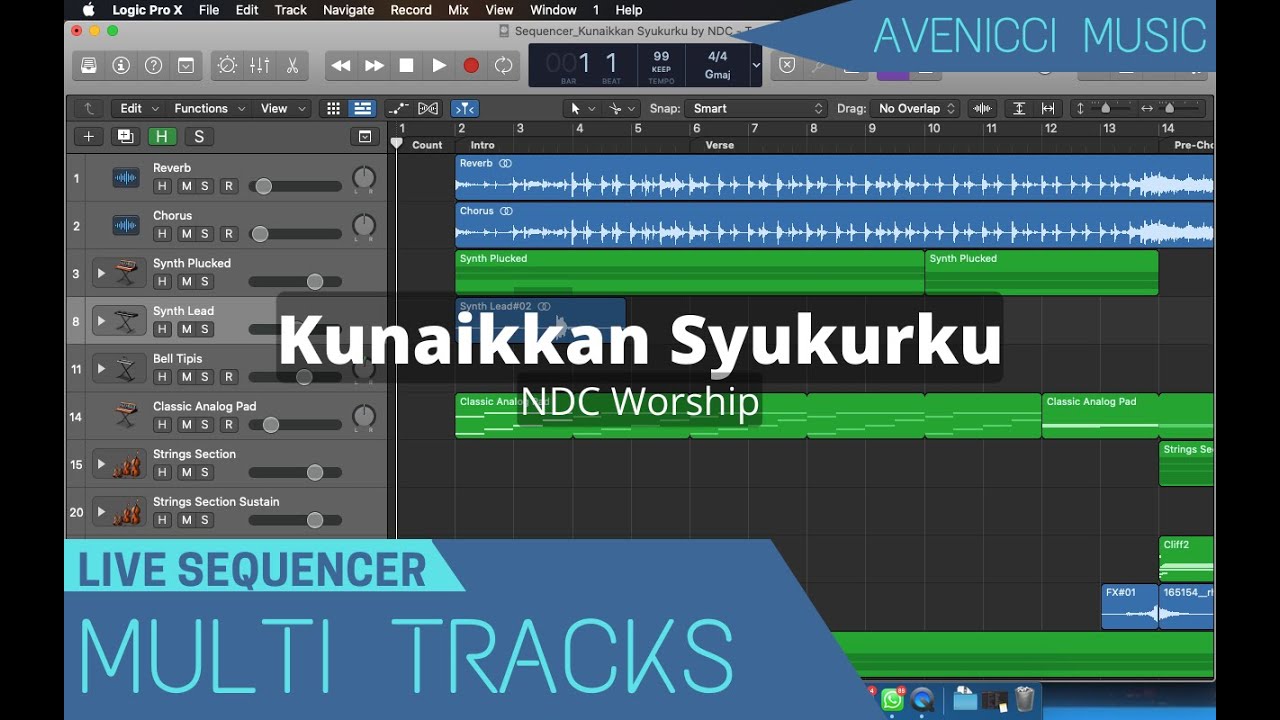Open the Library panel icon
1280x720 pixels.
pyautogui.click(x=89, y=65)
